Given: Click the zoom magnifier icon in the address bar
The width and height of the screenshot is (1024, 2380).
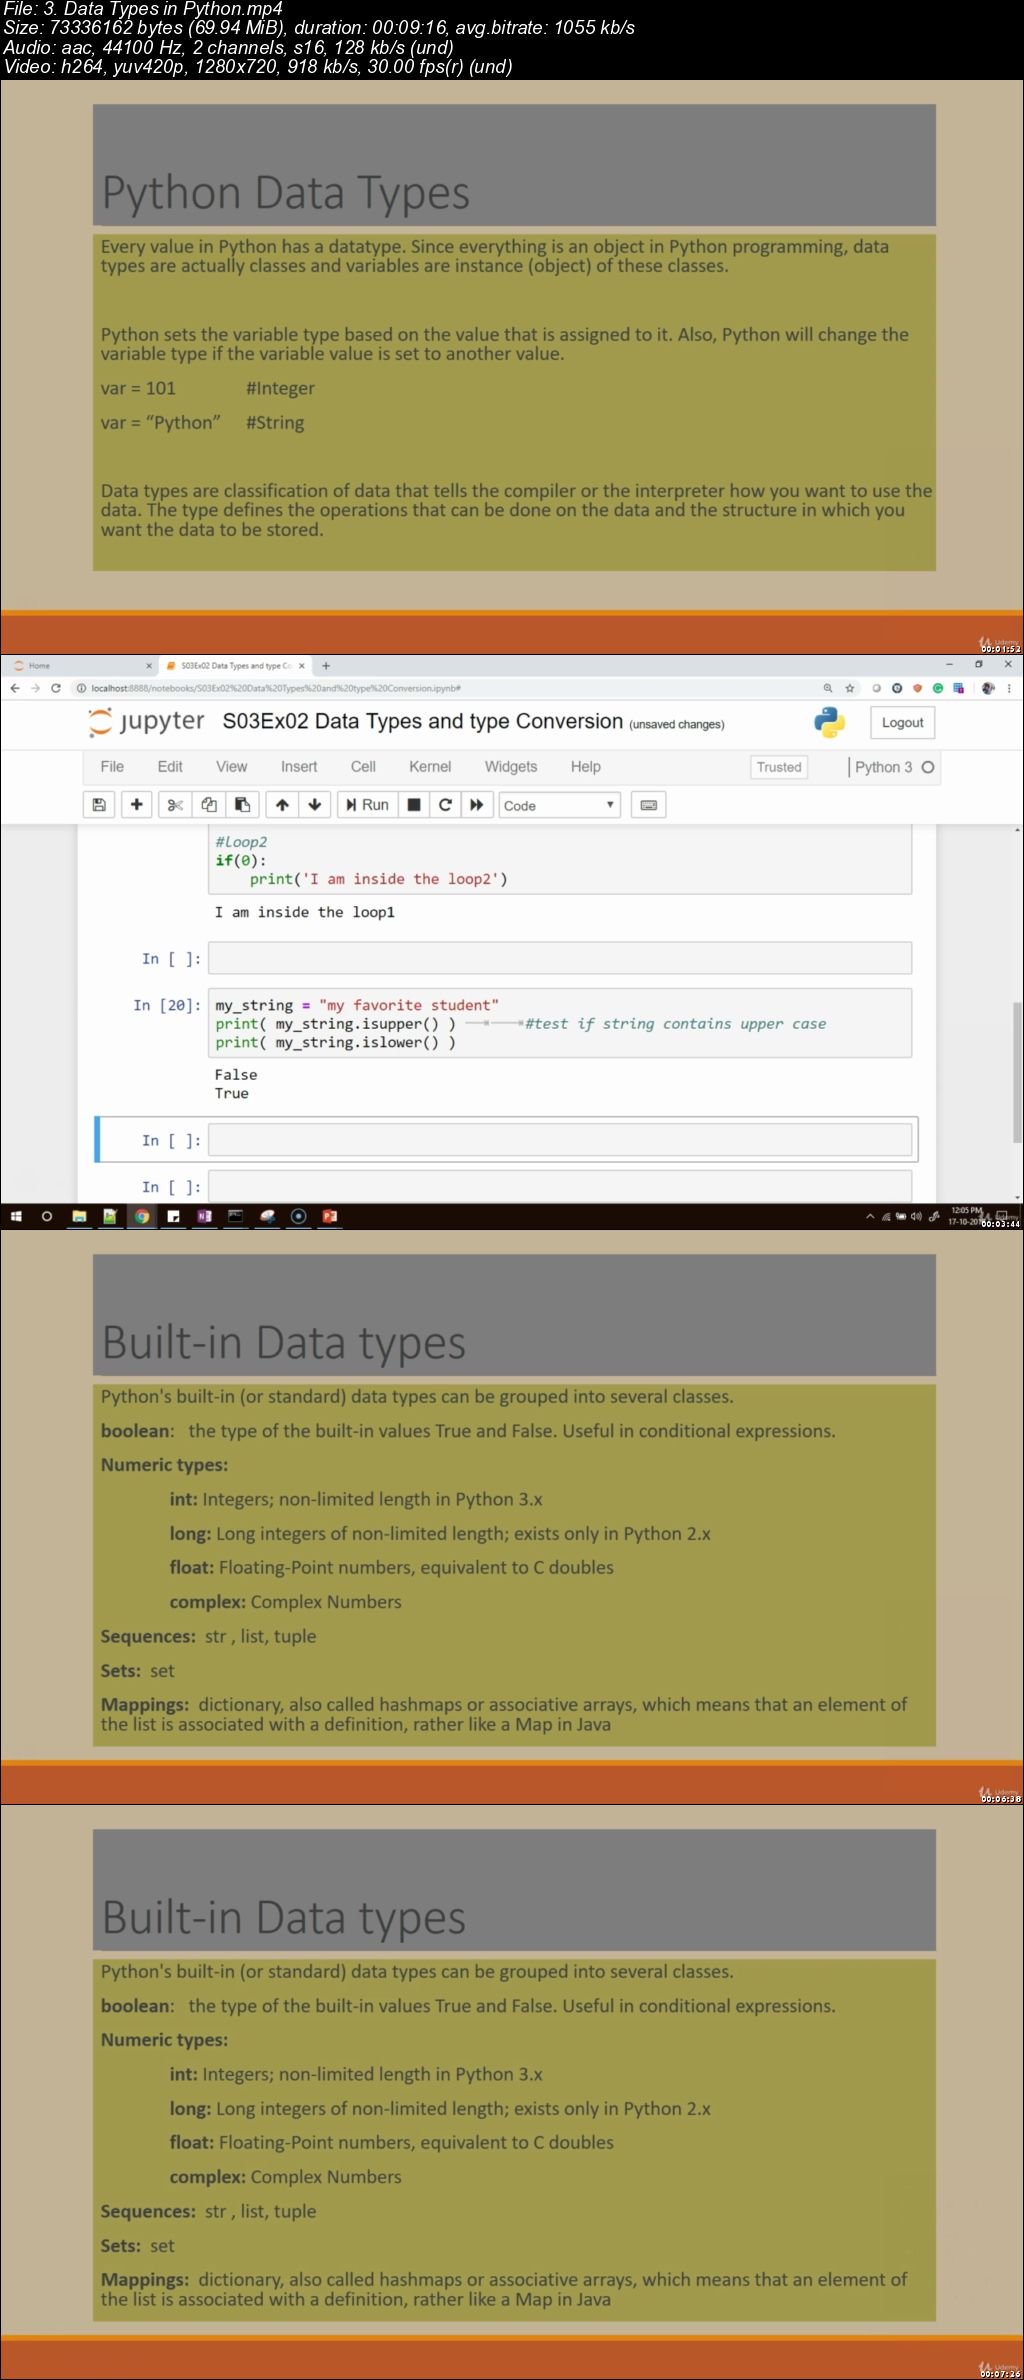Looking at the screenshot, I should coord(827,688).
